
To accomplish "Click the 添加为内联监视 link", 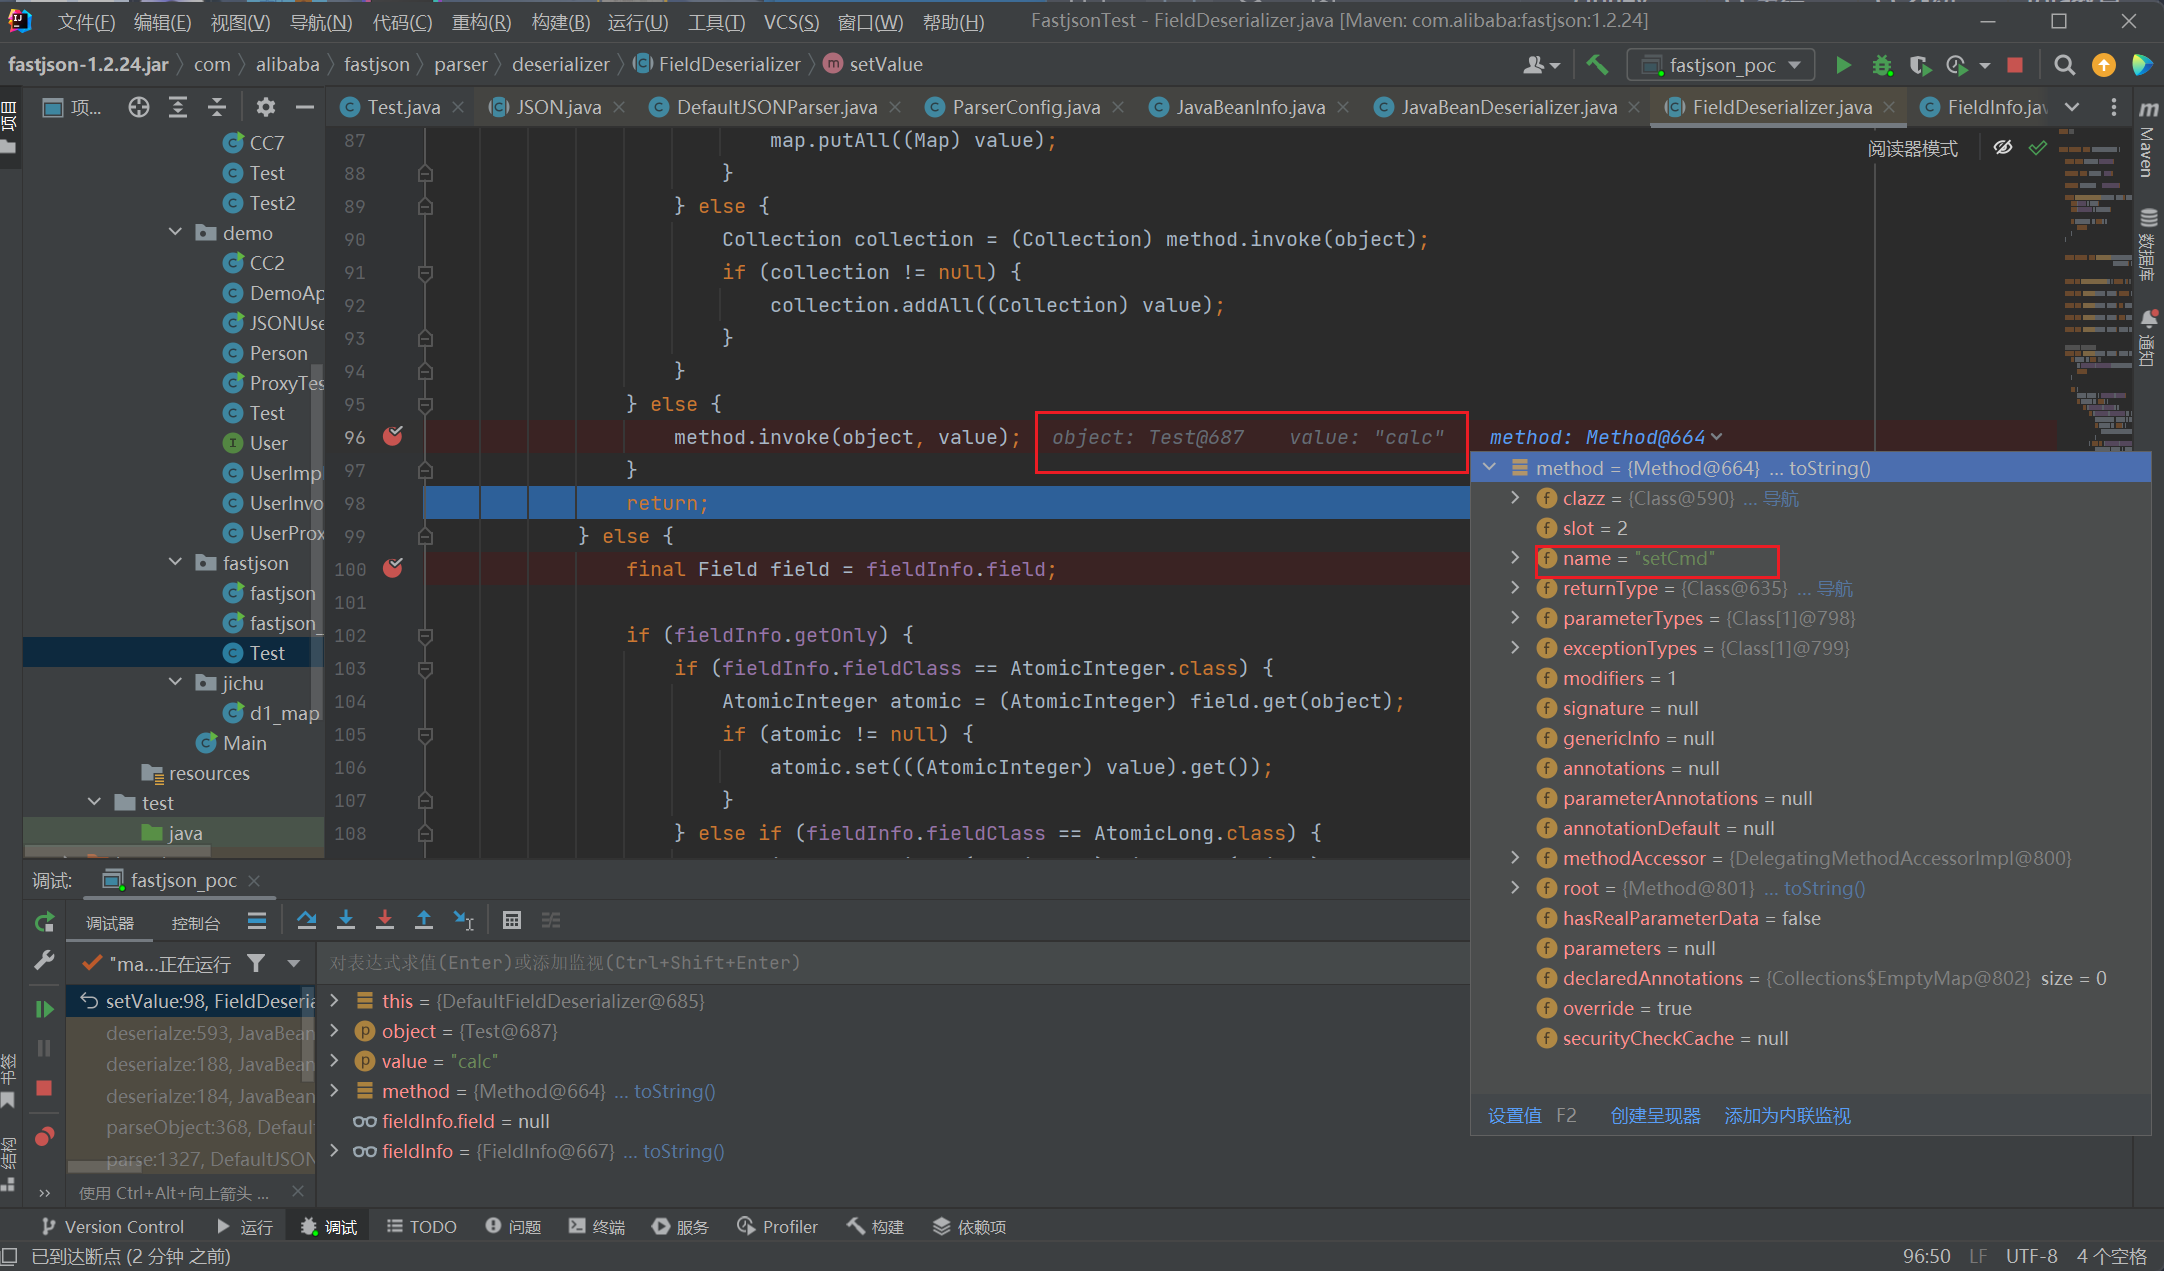I will [1787, 1115].
